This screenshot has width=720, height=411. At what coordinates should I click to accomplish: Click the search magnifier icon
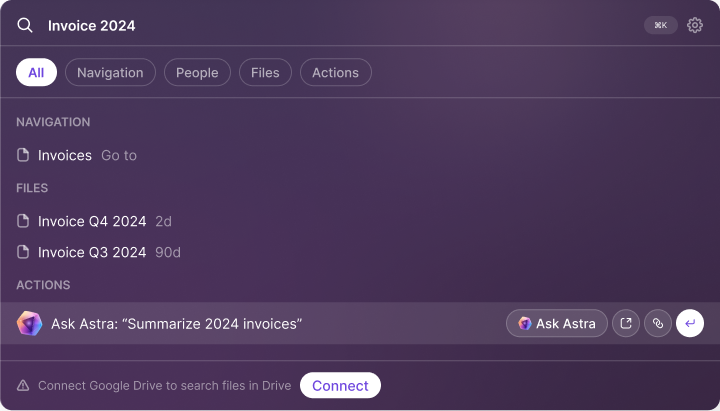pos(25,25)
